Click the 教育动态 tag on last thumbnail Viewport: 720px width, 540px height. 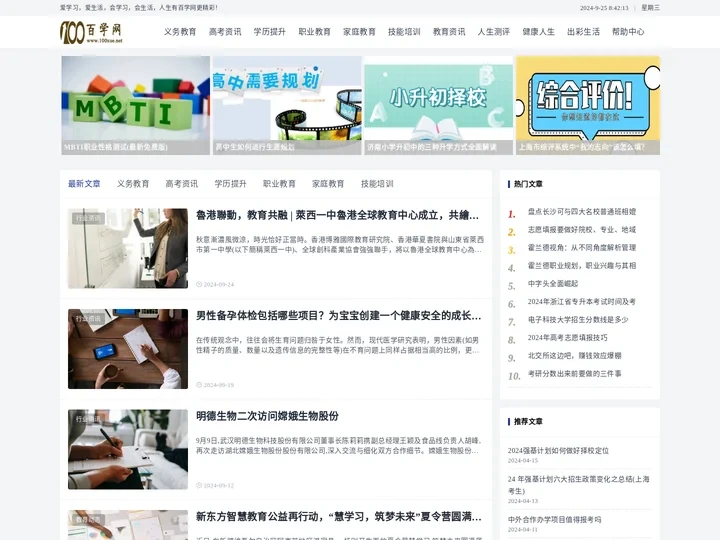pyautogui.click(x=88, y=520)
